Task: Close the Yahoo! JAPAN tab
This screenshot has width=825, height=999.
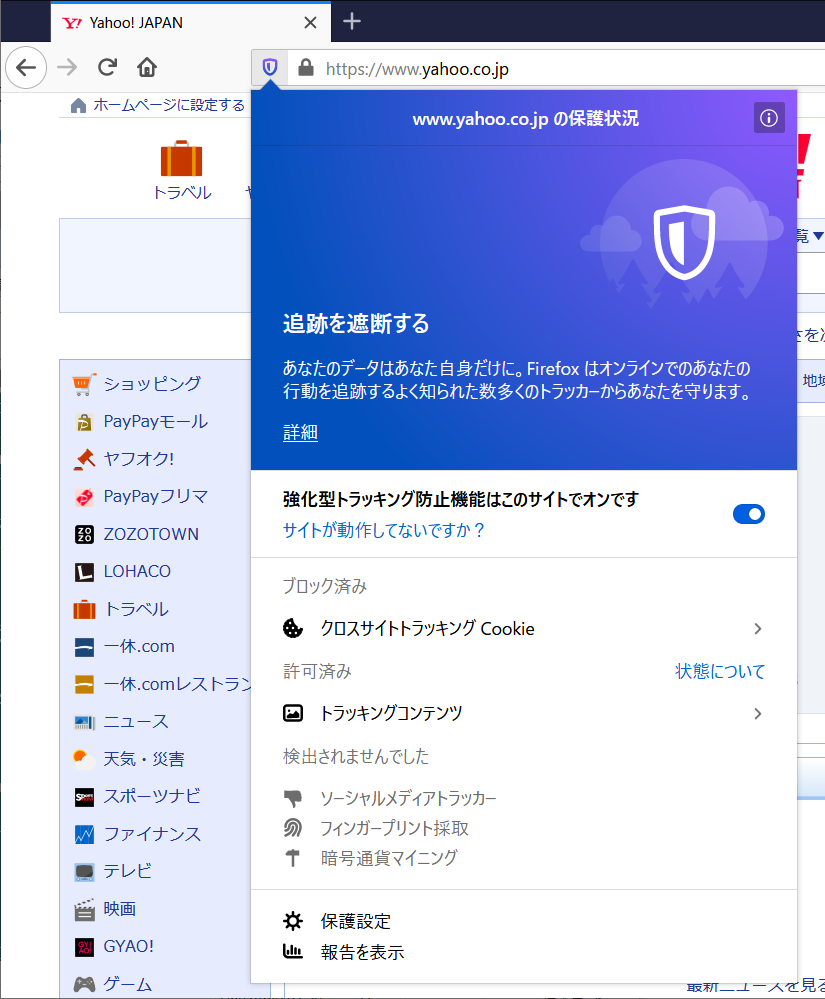Action: (x=310, y=23)
